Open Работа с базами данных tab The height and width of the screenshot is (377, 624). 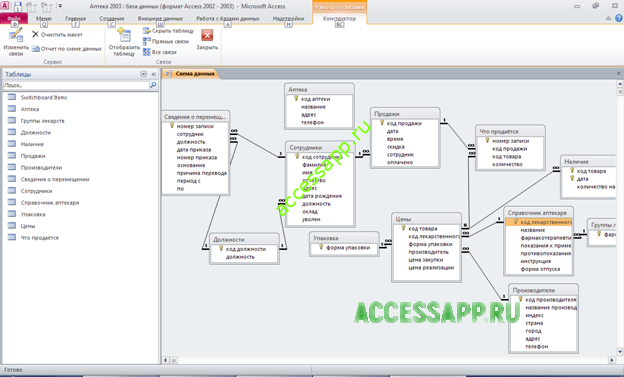pyautogui.click(x=228, y=18)
